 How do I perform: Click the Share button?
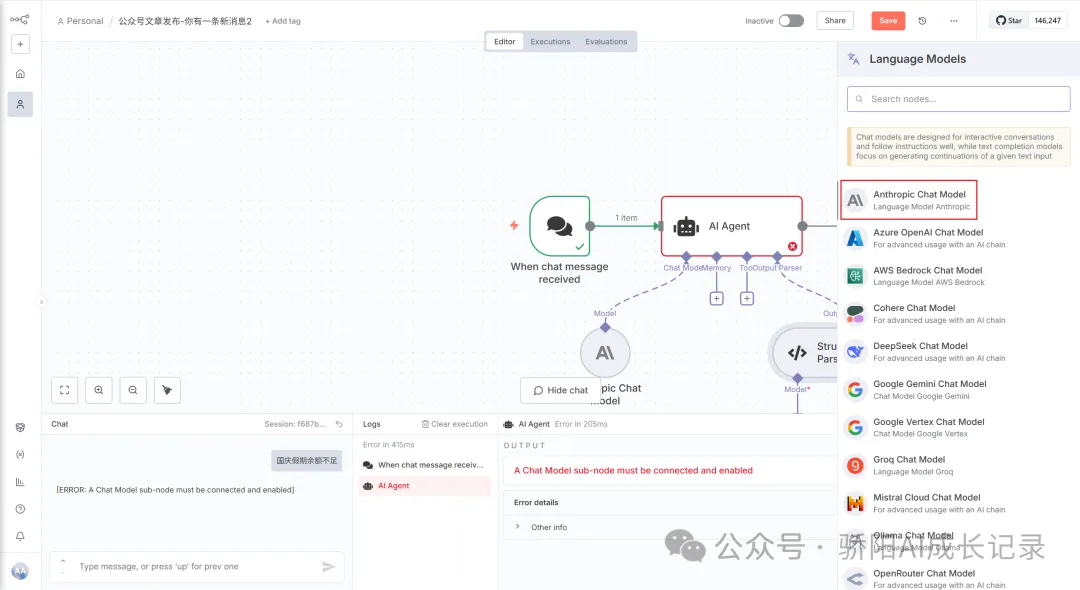click(x=835, y=21)
